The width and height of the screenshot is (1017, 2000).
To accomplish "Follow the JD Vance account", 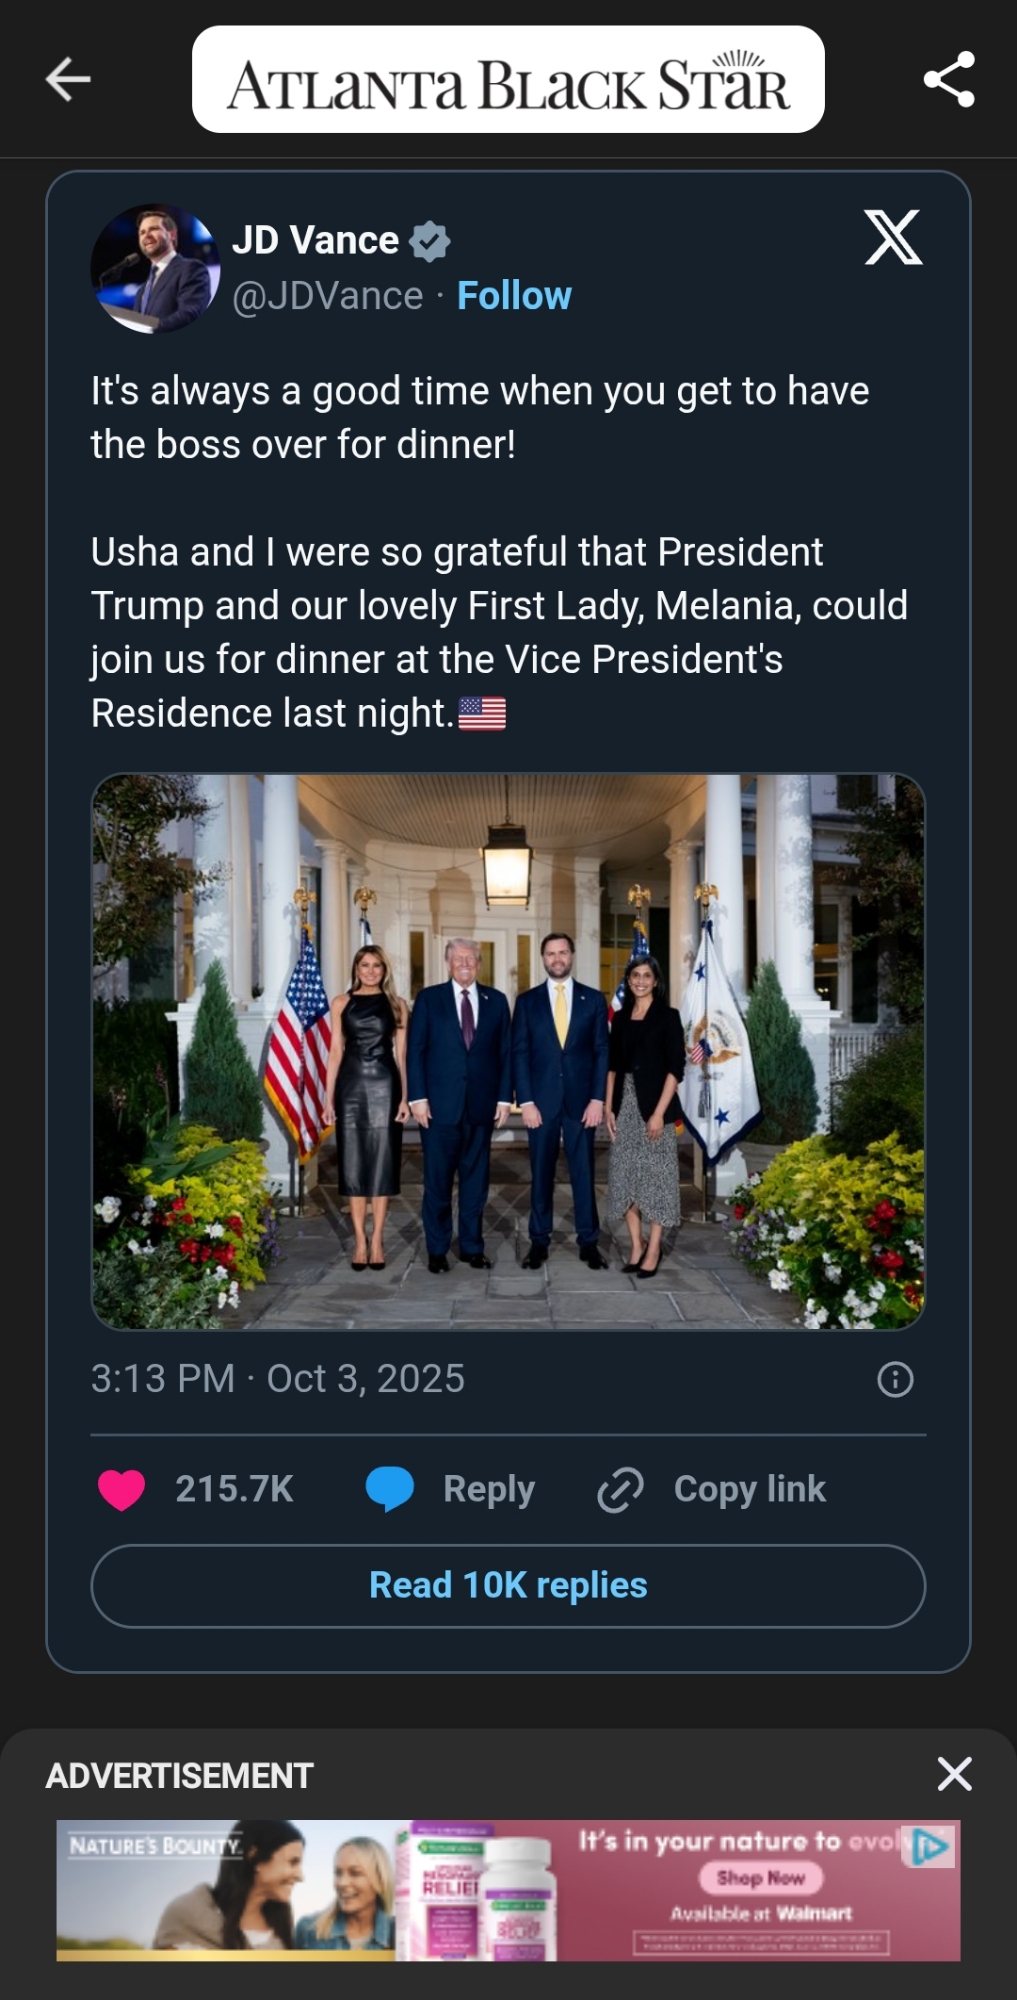I will [x=514, y=296].
